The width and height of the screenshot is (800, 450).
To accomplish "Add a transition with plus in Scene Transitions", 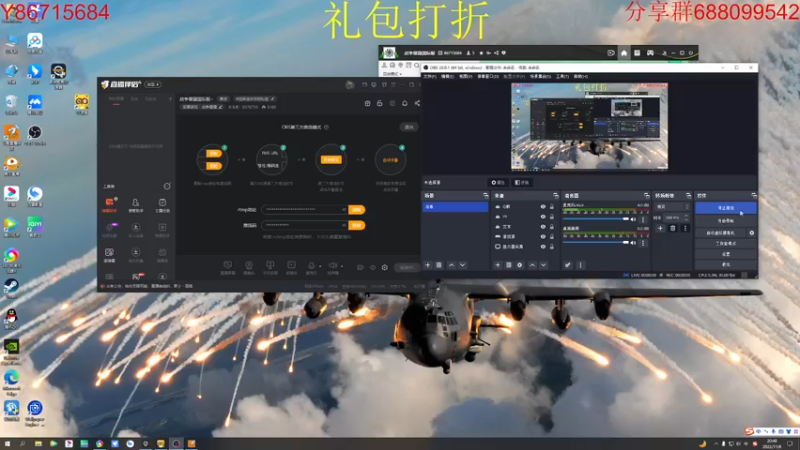I will tap(660, 229).
